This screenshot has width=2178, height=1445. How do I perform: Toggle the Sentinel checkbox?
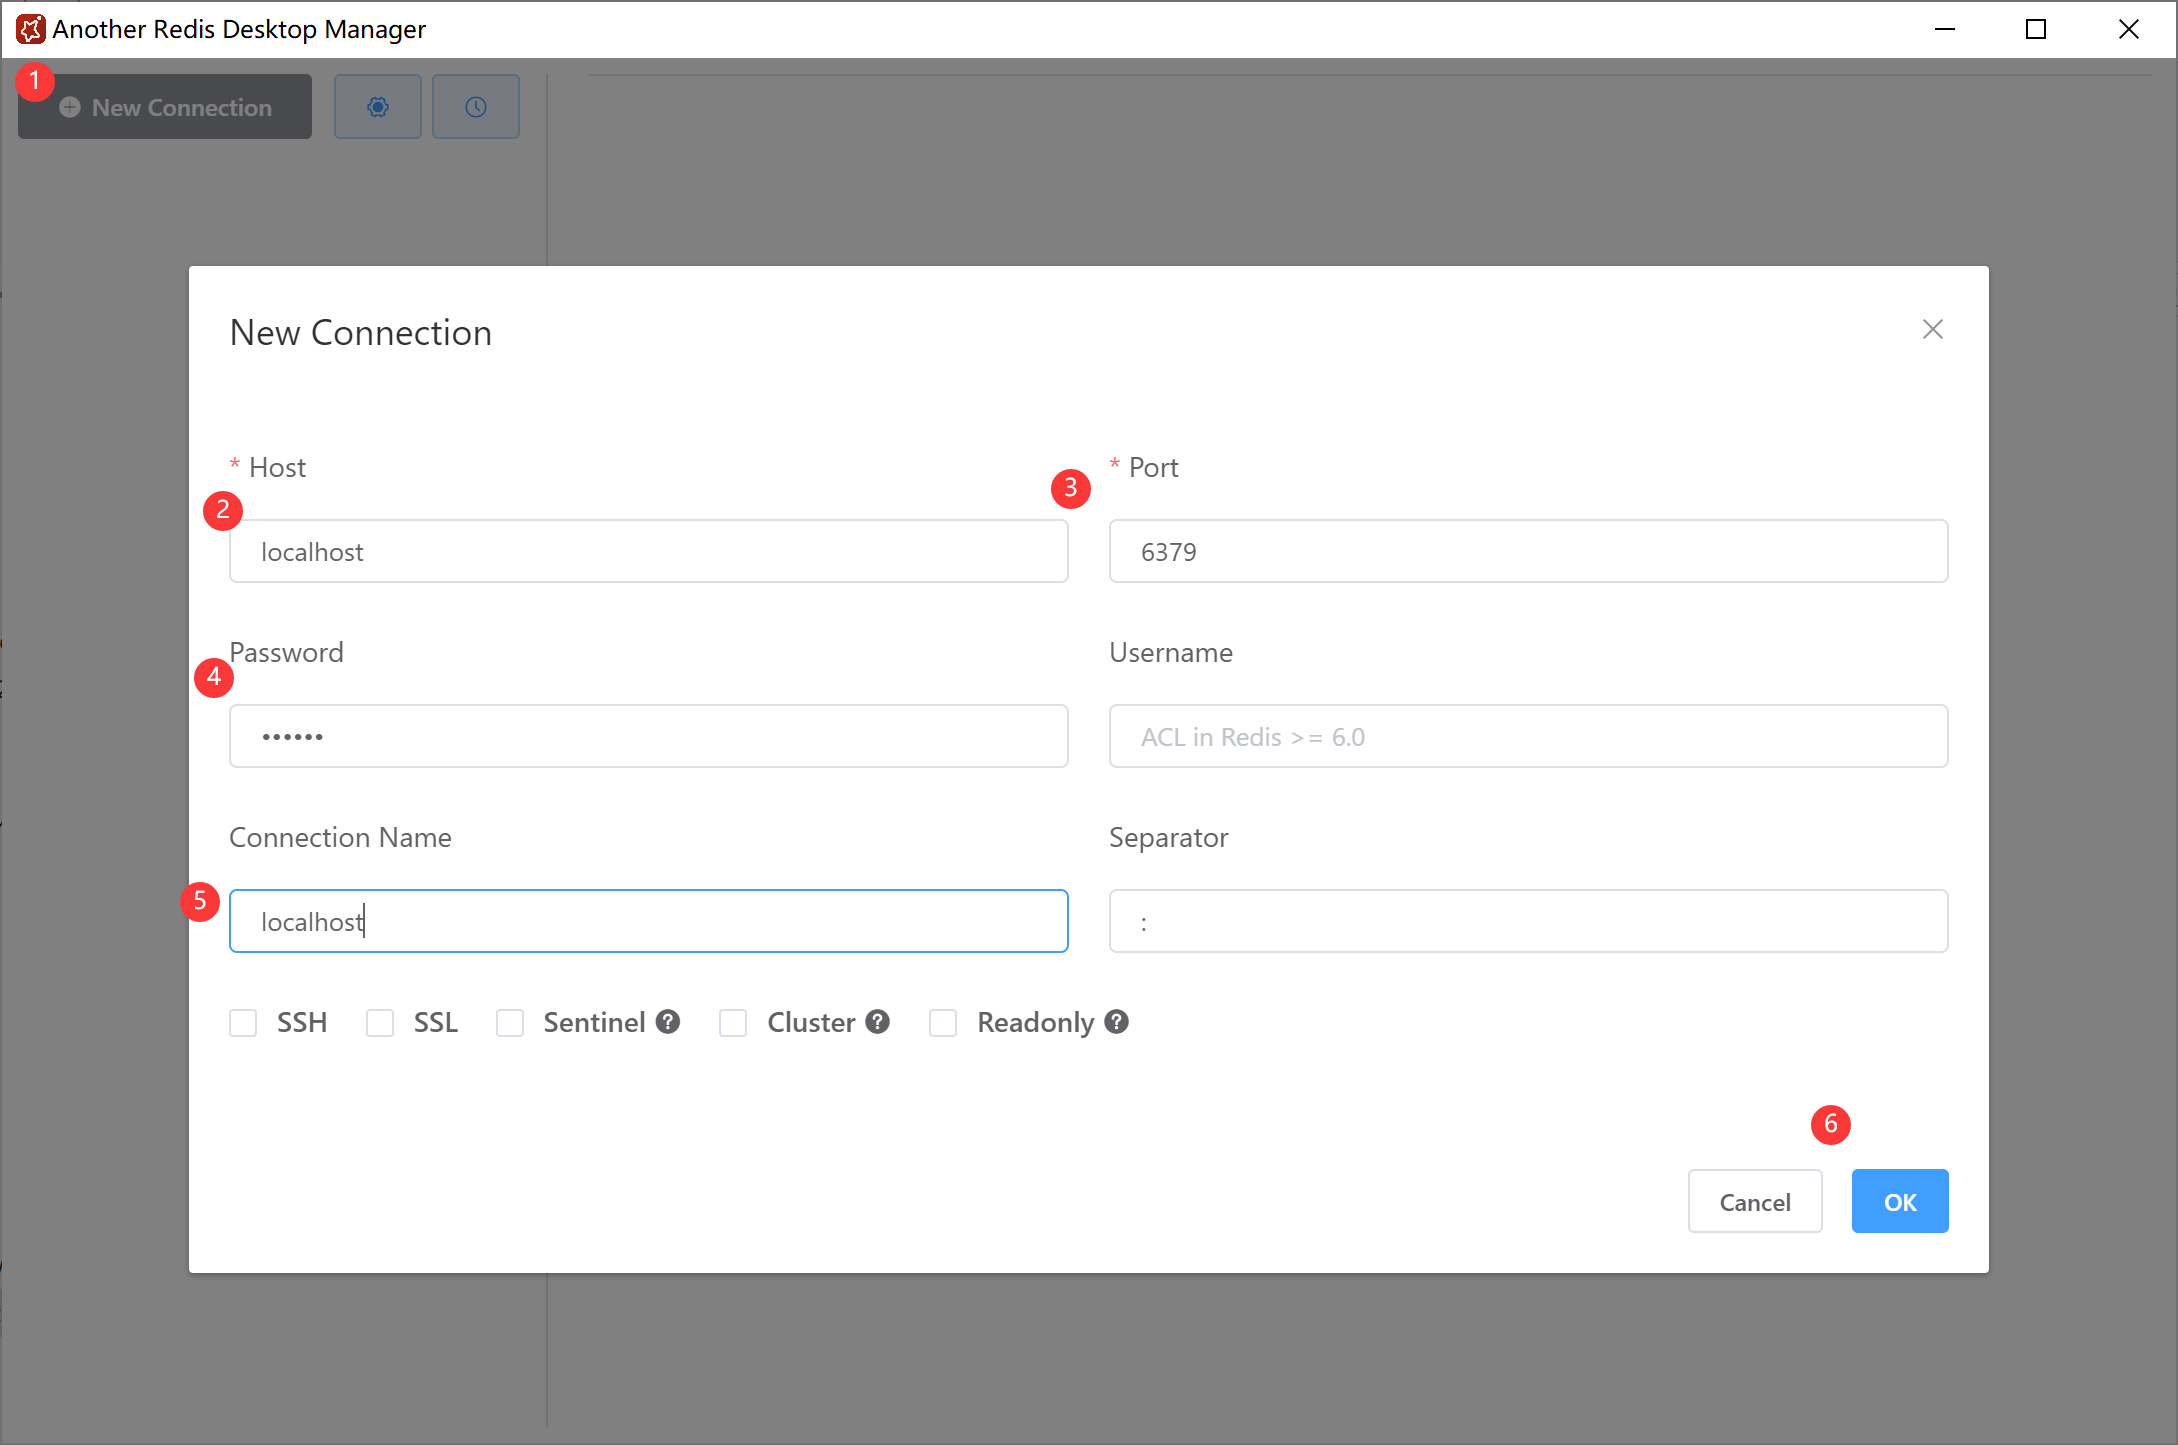(510, 1023)
